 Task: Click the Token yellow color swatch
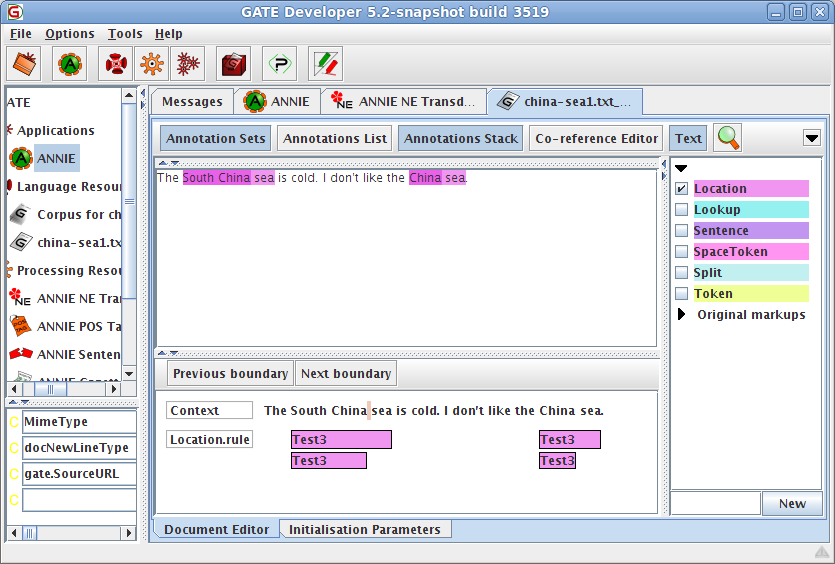click(751, 293)
